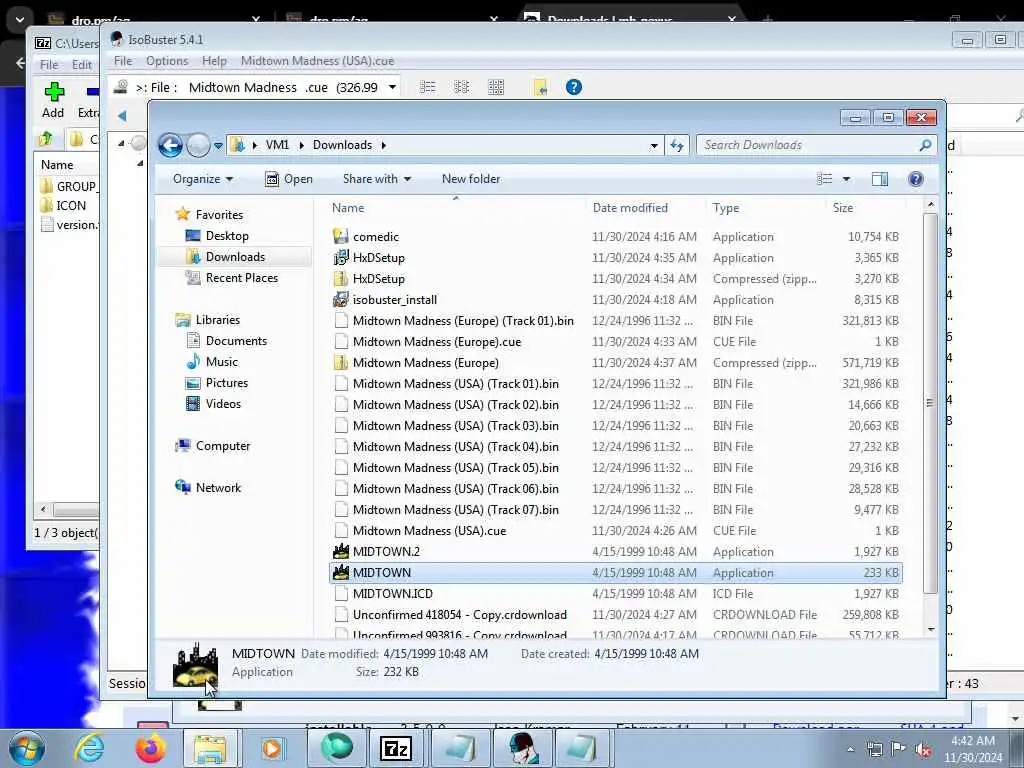Open IsoBuster's yellow folder toolbar icon
This screenshot has height=768, width=1024.
pyautogui.click(x=540, y=87)
